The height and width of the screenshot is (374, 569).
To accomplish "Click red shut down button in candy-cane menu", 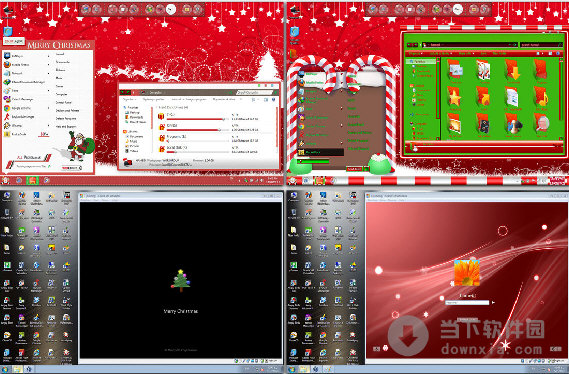I will click(x=354, y=169).
